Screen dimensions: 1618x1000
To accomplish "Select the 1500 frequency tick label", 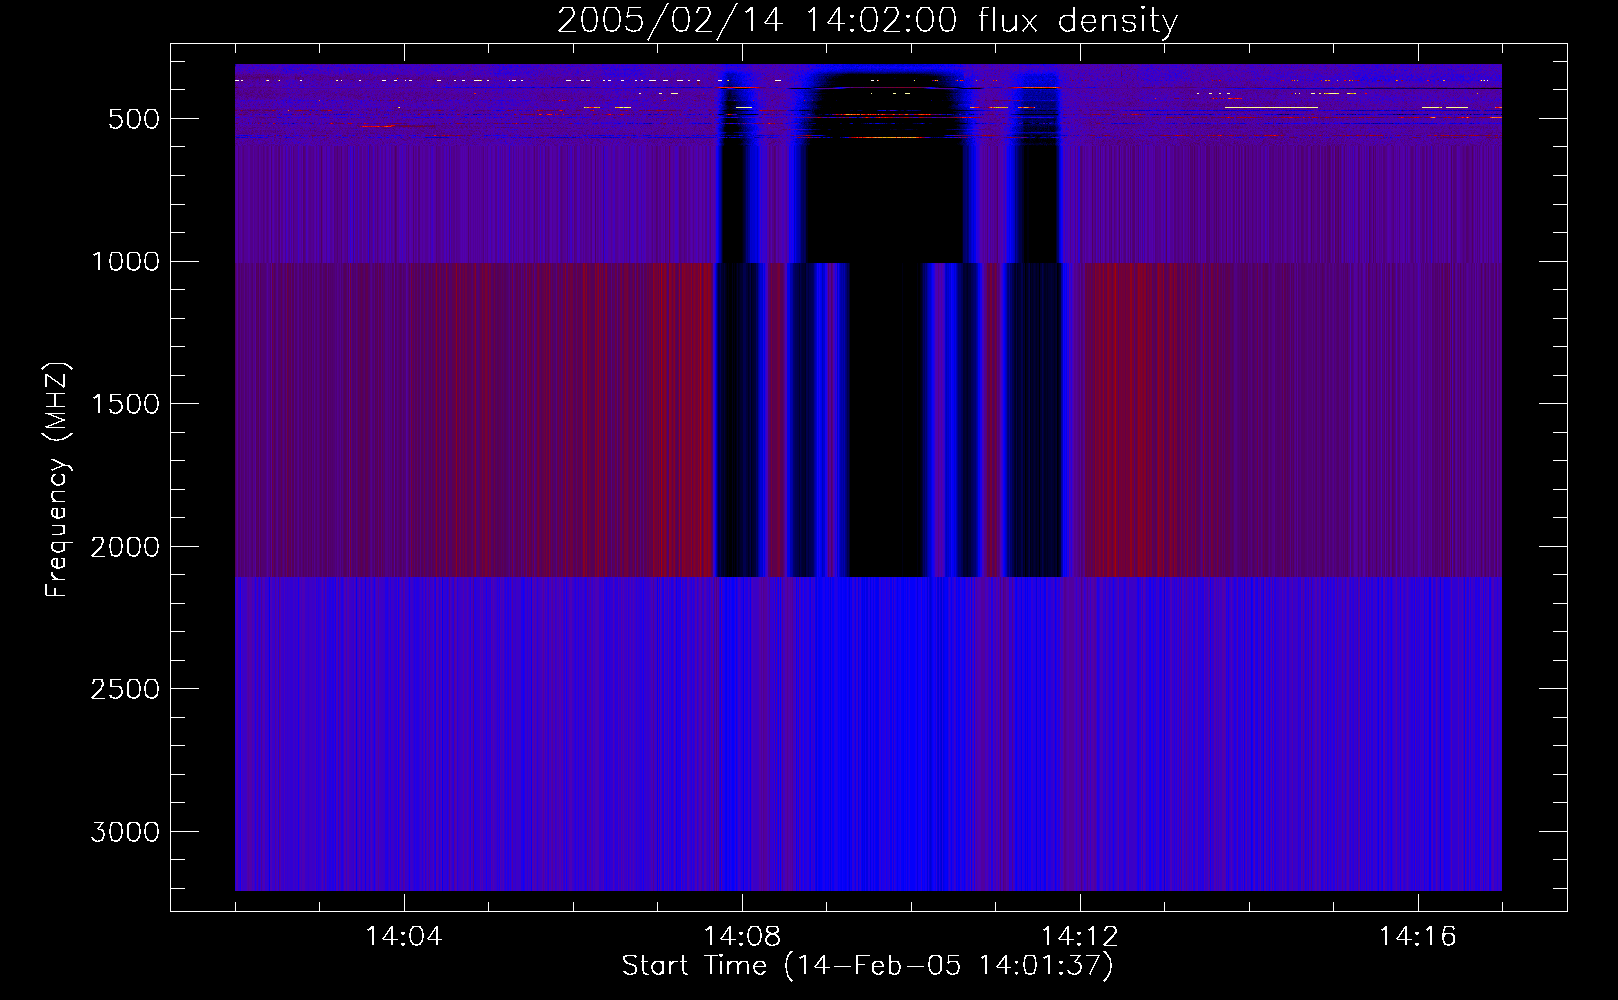I will (x=125, y=404).
